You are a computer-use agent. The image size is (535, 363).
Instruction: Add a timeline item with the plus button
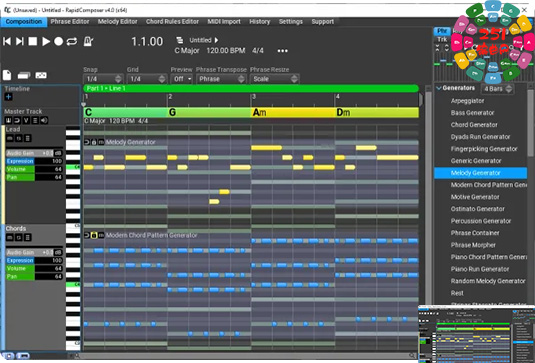[9, 97]
